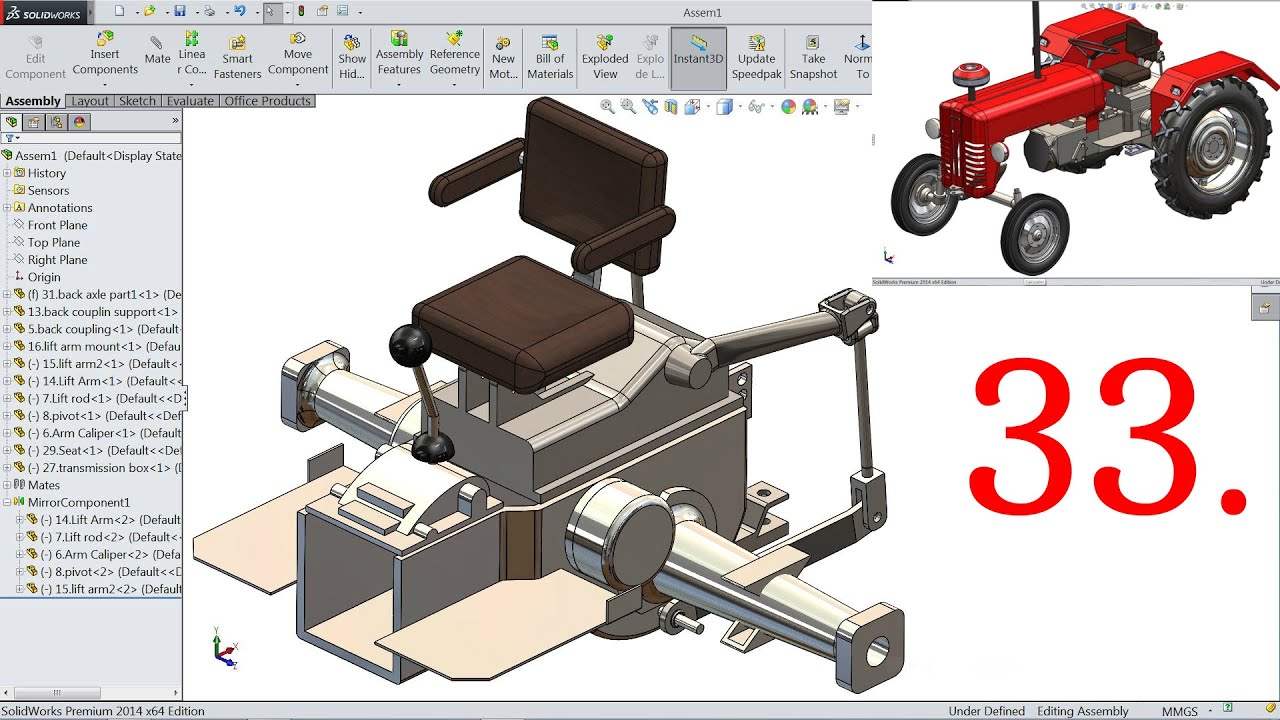Open Linear Component Pattern dropdown arrow

tap(192, 85)
